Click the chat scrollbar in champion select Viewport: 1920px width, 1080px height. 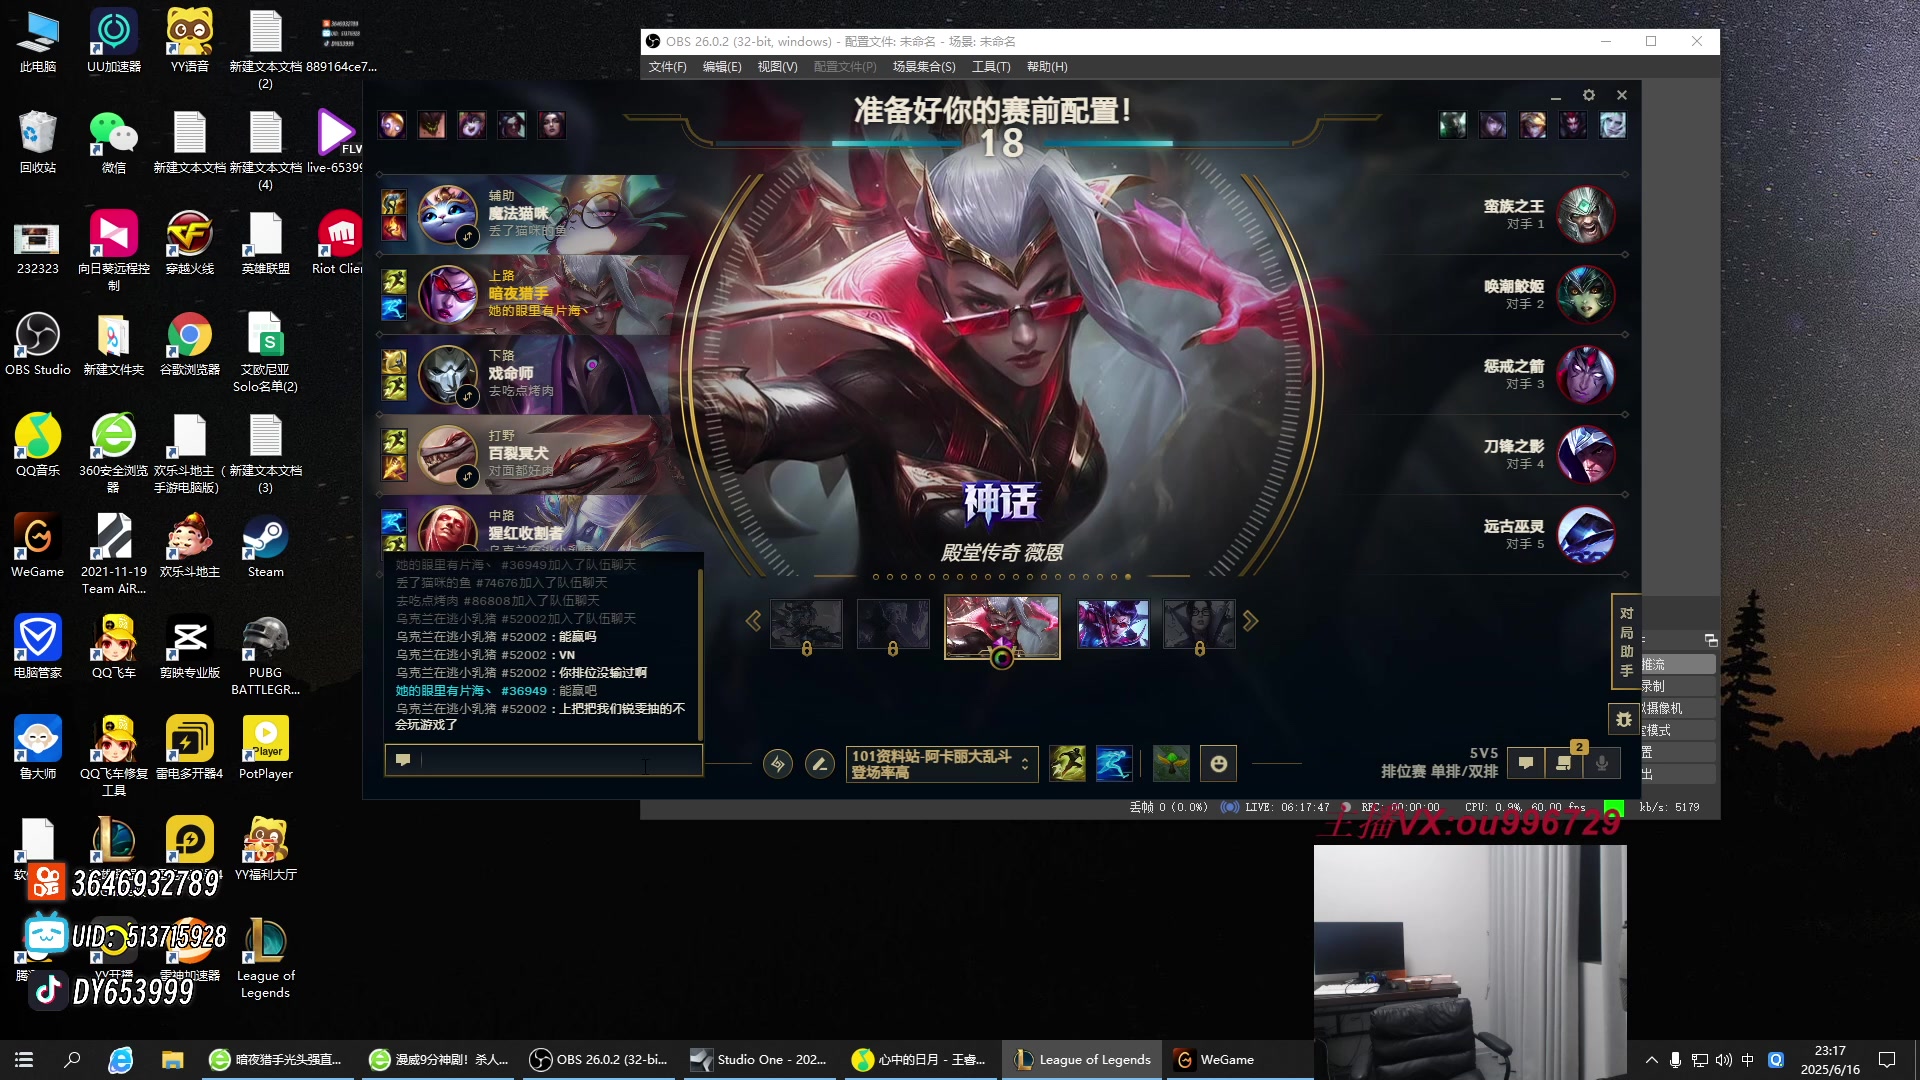tap(700, 654)
